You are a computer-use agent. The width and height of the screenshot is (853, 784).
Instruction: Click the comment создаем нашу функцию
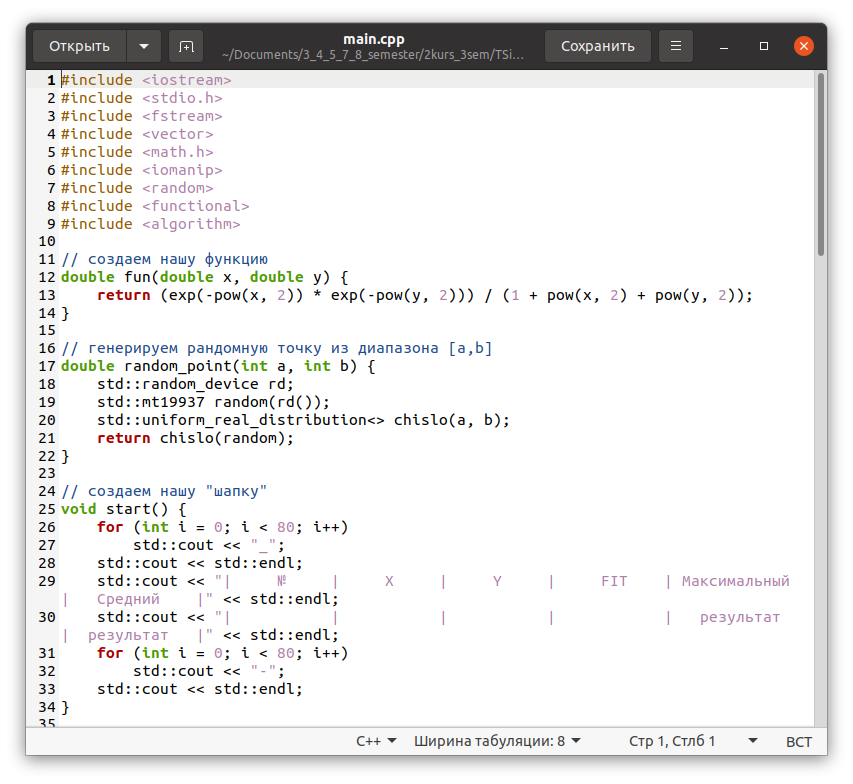point(164,259)
